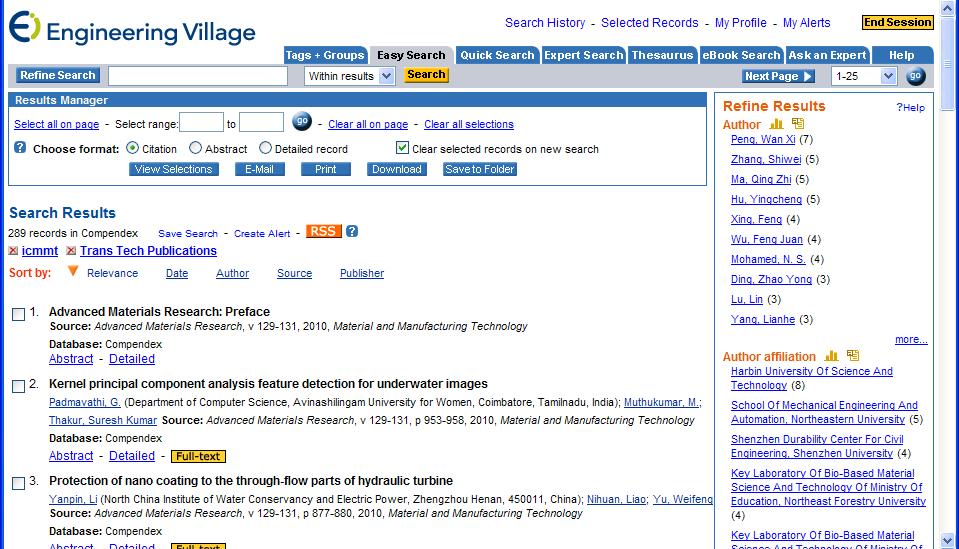Sort results by Publisher

[x=362, y=273]
